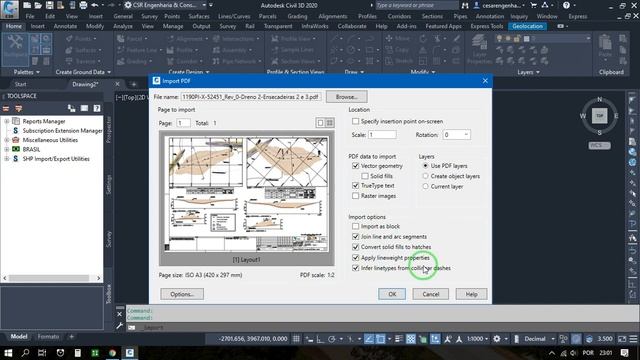Check the Import as block checkbox
640x360 pixels.
pos(356,226)
